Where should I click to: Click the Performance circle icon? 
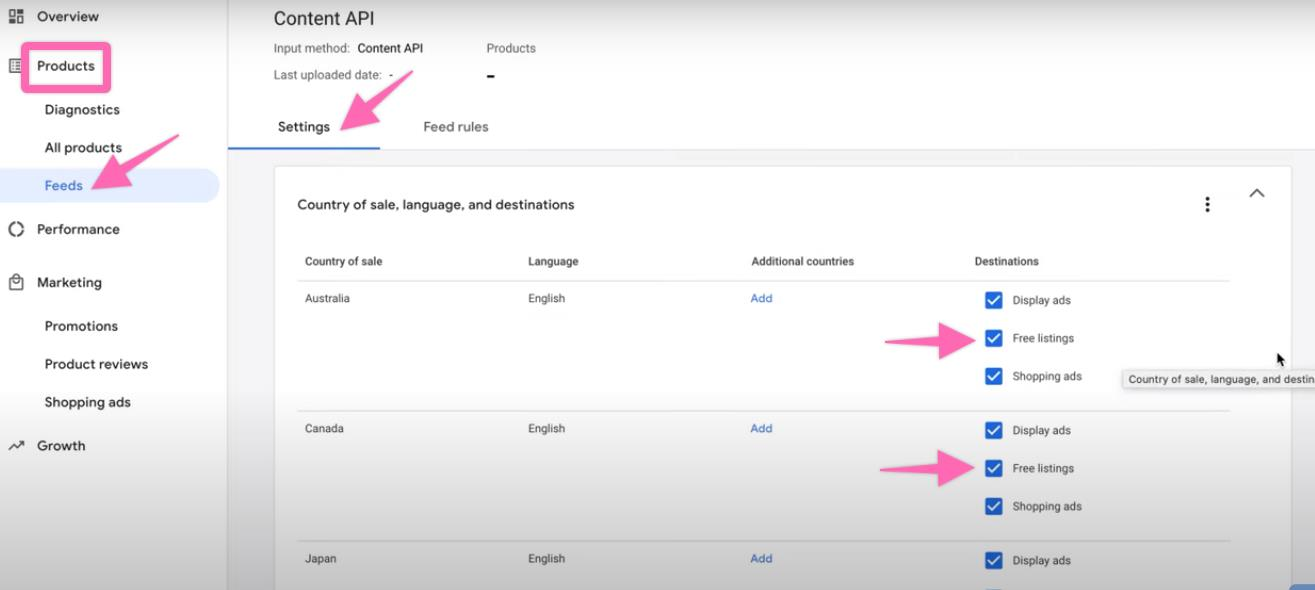pyautogui.click(x=16, y=229)
